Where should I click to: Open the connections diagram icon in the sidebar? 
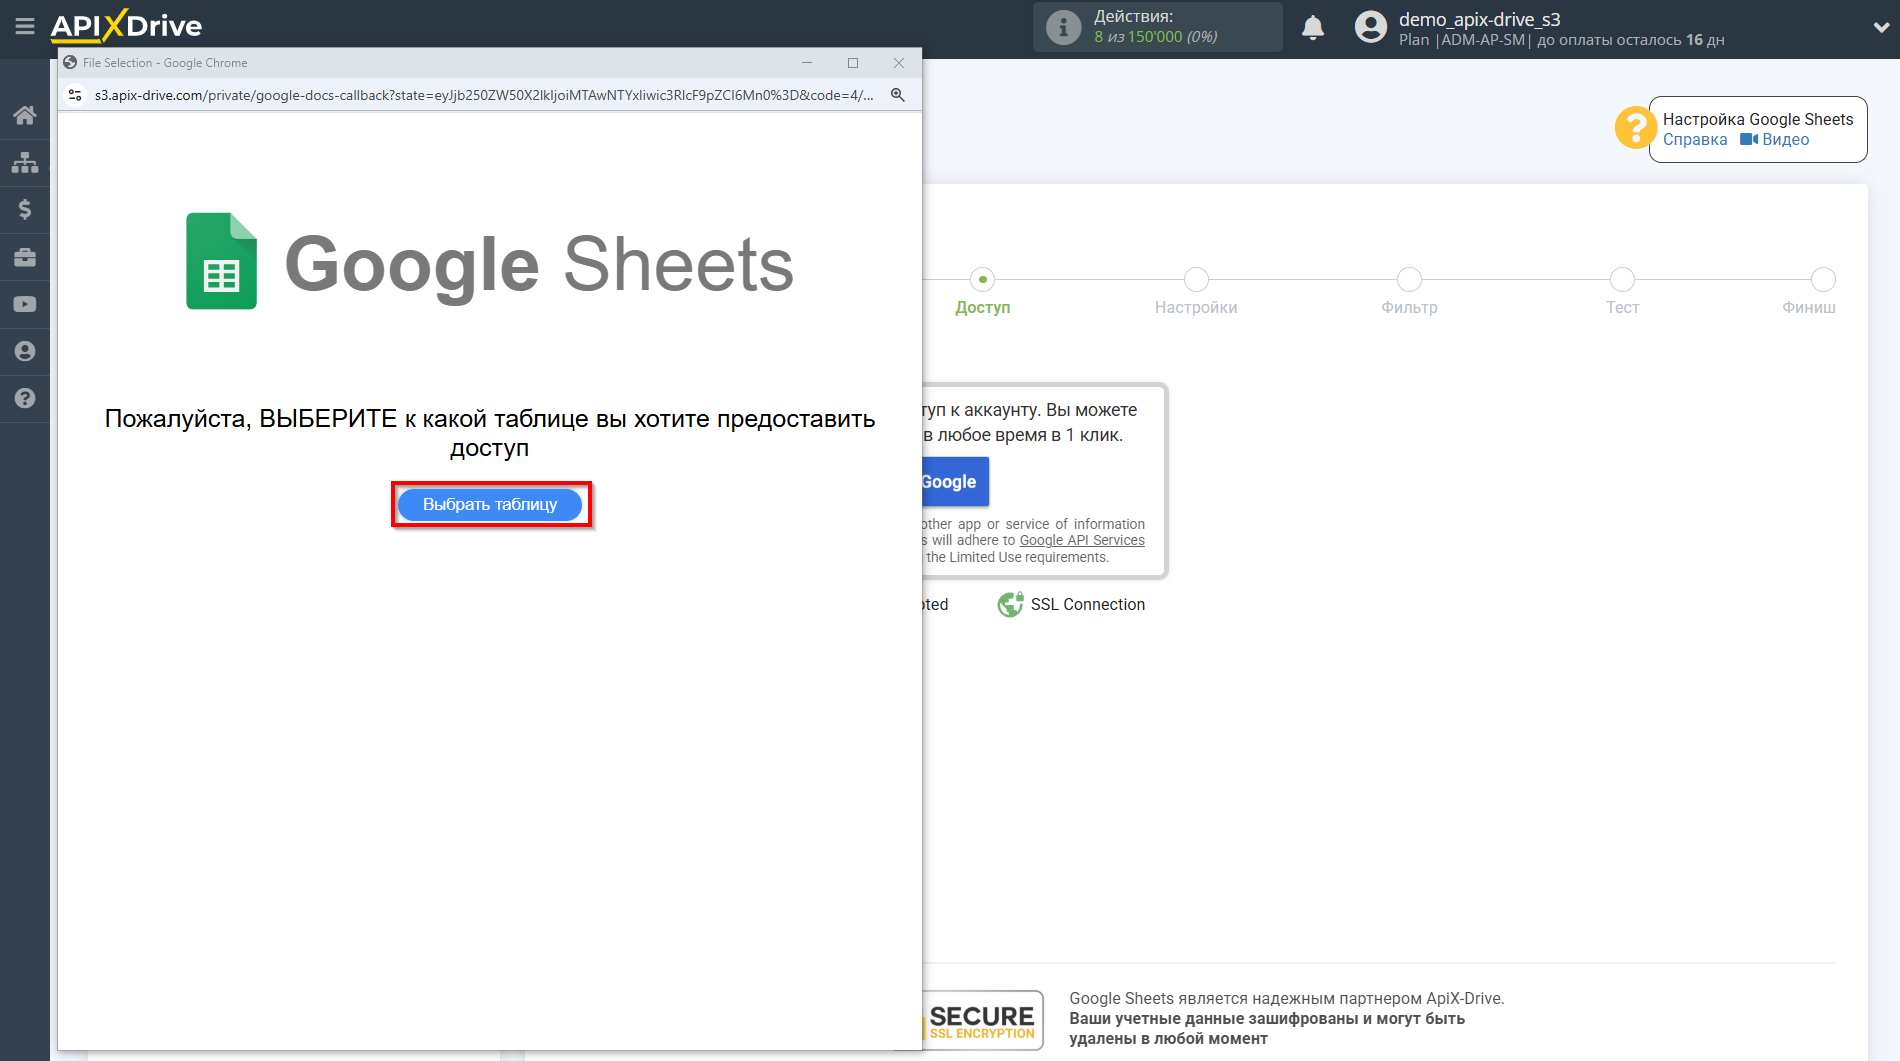click(x=25, y=162)
